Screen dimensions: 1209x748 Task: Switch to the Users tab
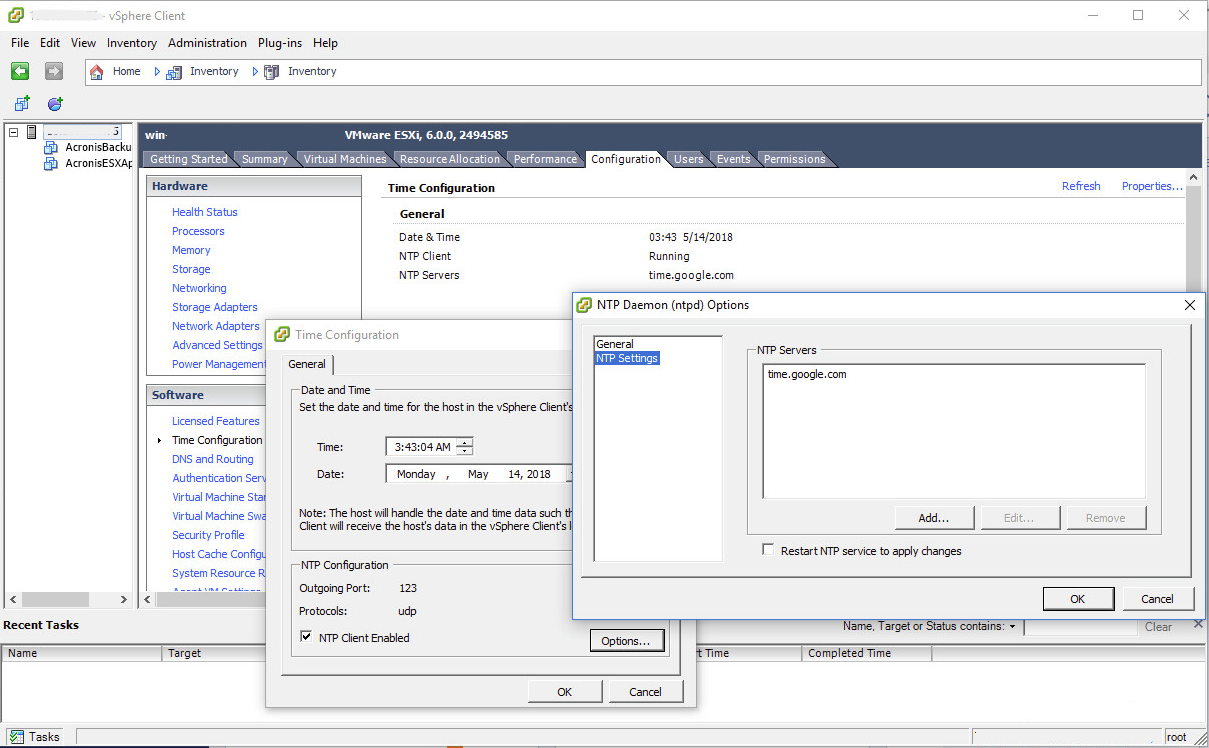(x=688, y=159)
